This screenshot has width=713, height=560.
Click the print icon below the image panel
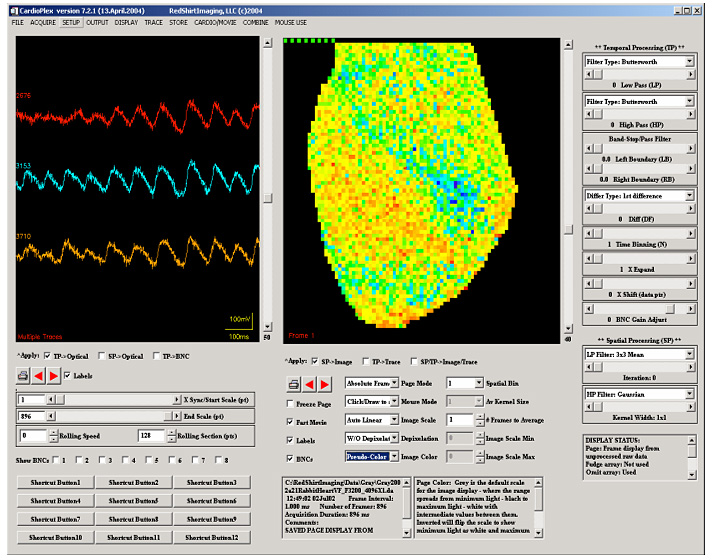point(294,384)
